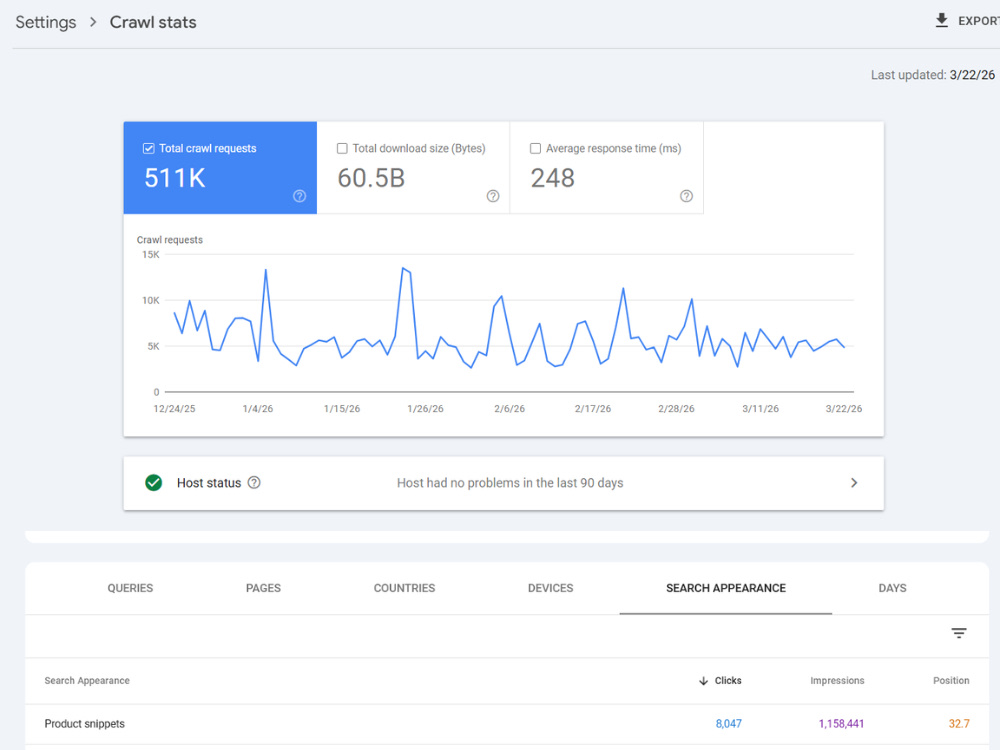
Task: Click the 10K y-axis label
Action: [151, 300]
